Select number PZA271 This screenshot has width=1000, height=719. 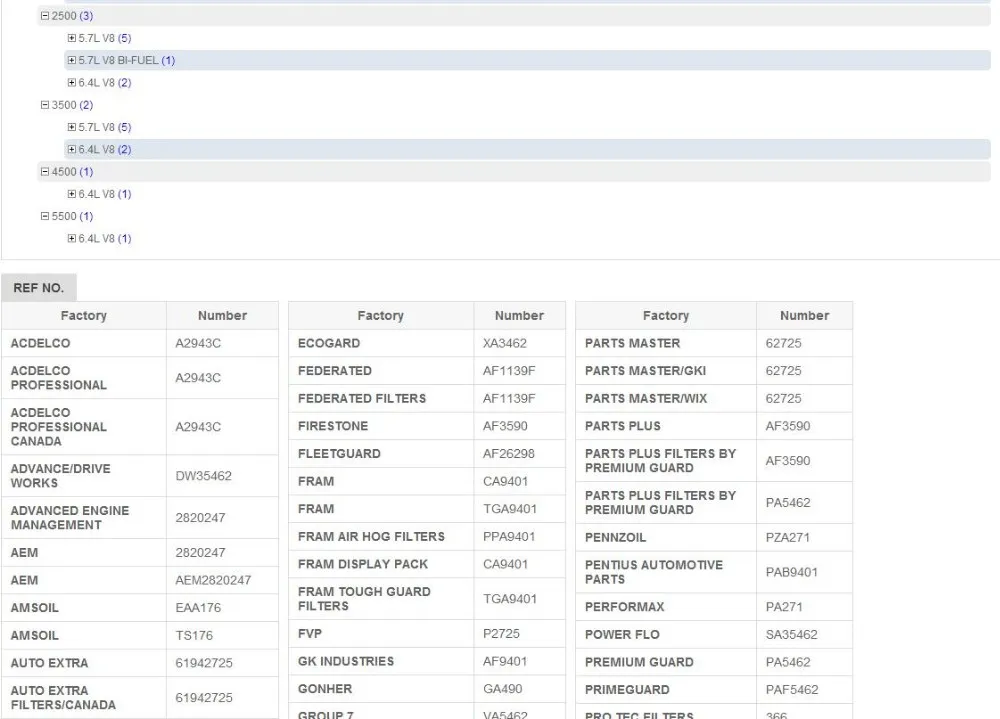[x=804, y=537]
